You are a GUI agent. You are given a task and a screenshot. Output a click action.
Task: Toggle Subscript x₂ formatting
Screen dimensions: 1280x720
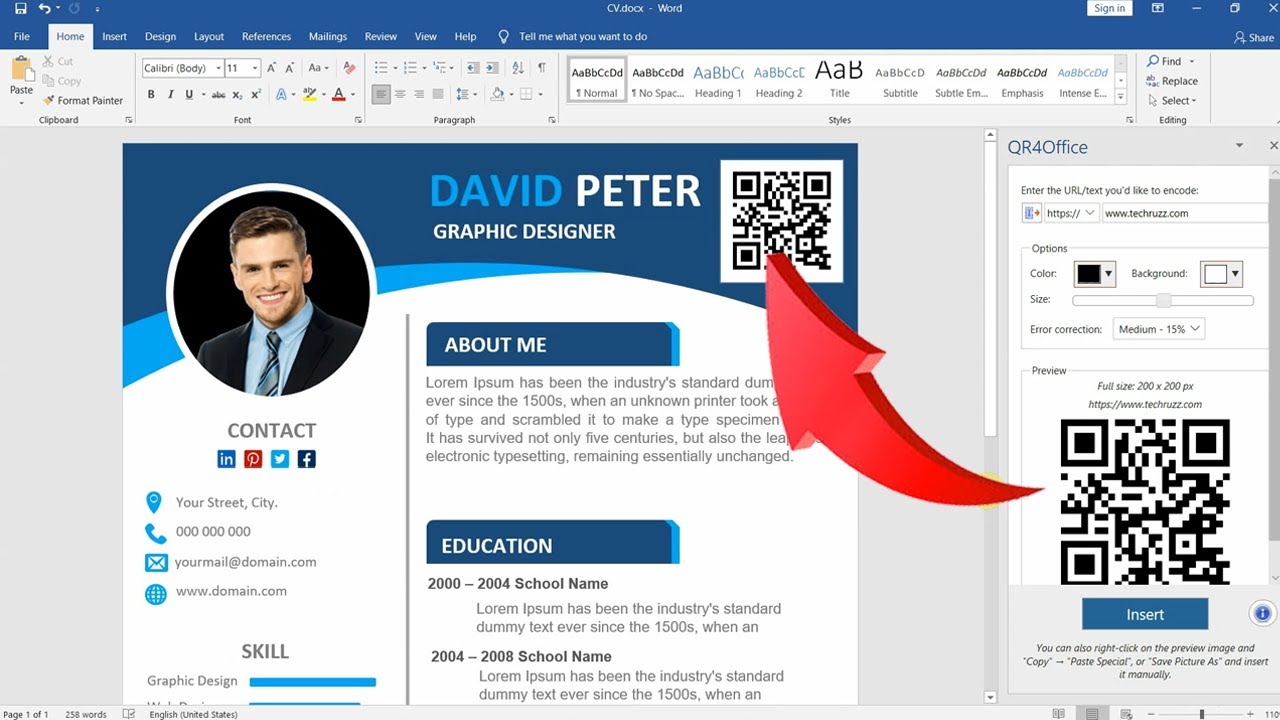[237, 95]
